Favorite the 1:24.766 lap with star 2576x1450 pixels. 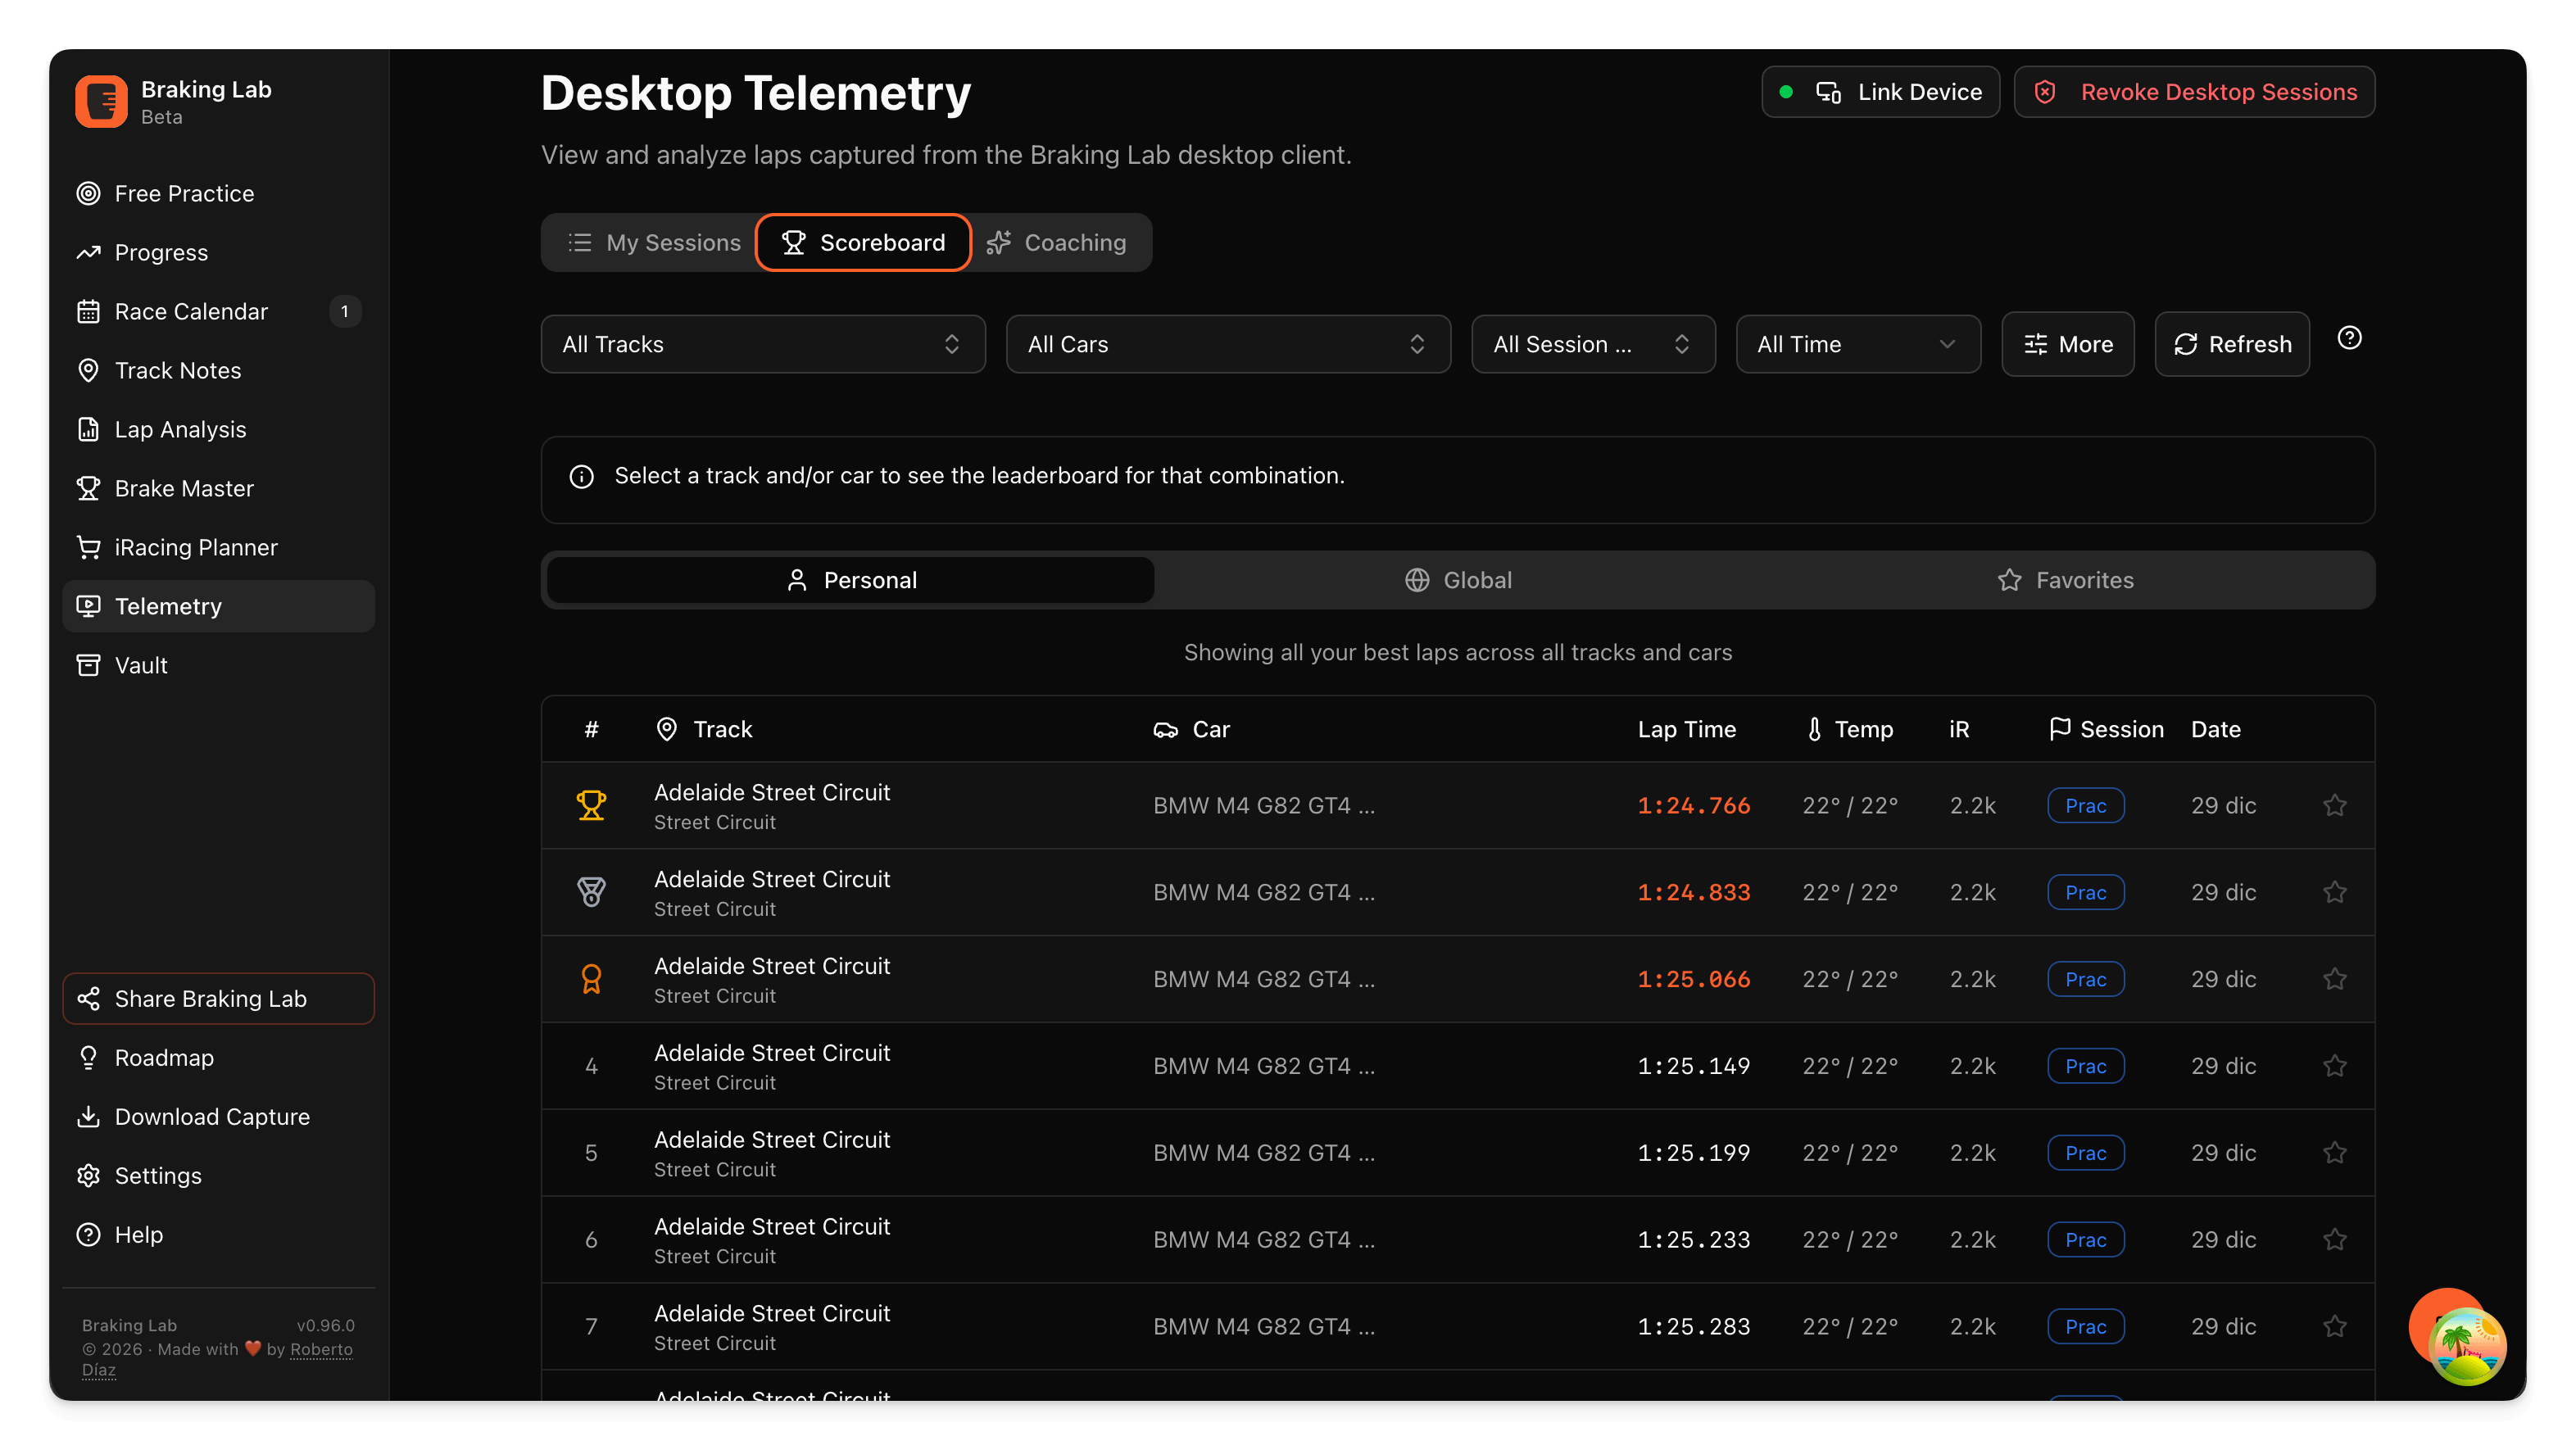[x=2334, y=805]
